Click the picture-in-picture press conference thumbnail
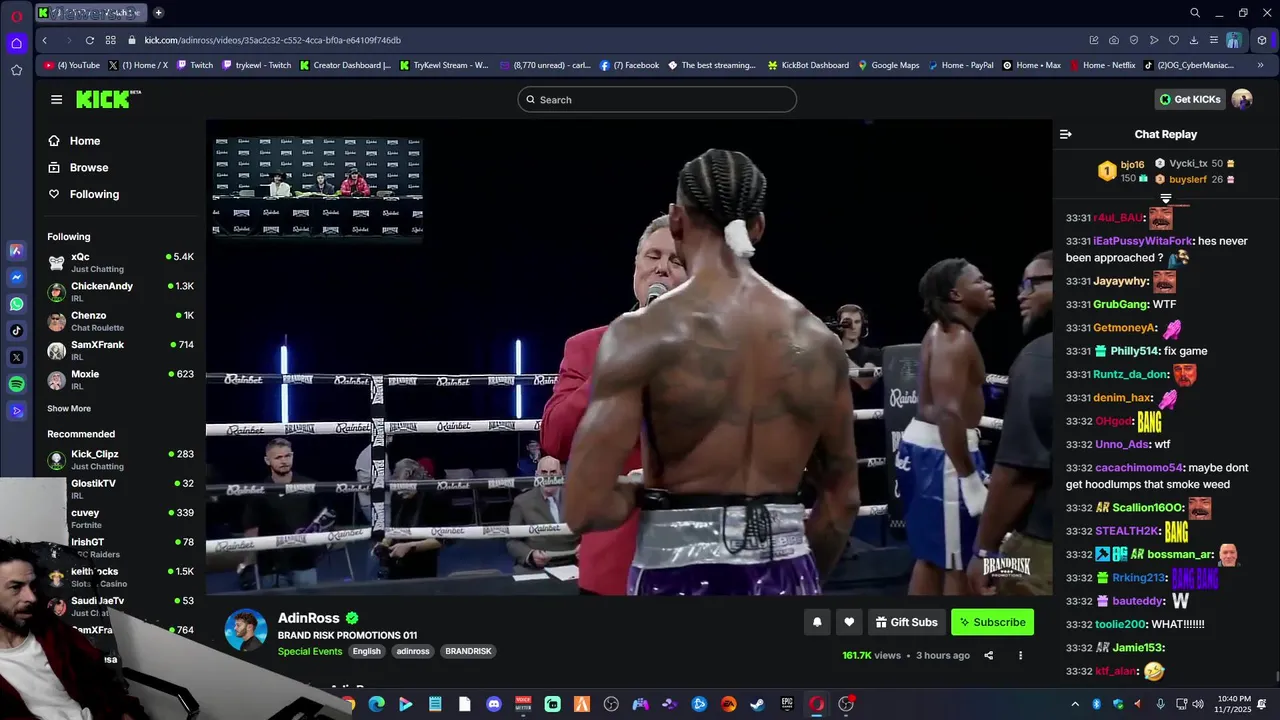Screen dimensions: 1280x720 click(x=317, y=186)
